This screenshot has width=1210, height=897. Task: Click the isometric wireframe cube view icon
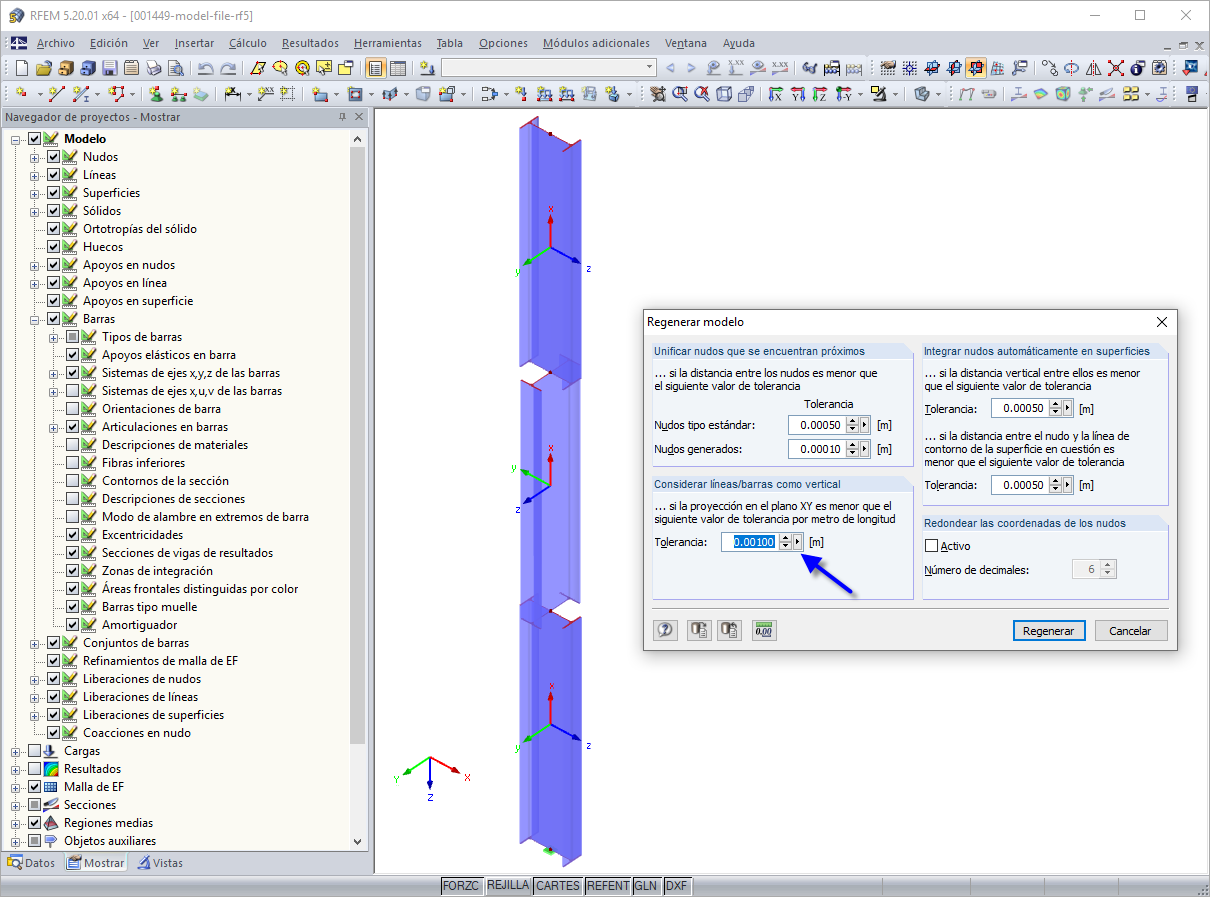pos(724,94)
